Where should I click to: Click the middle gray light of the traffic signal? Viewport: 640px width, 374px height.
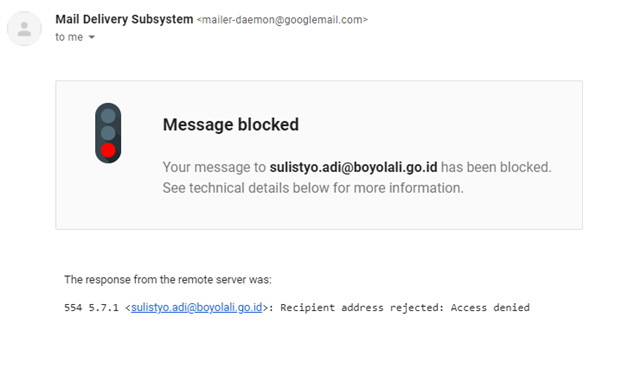click(x=108, y=133)
